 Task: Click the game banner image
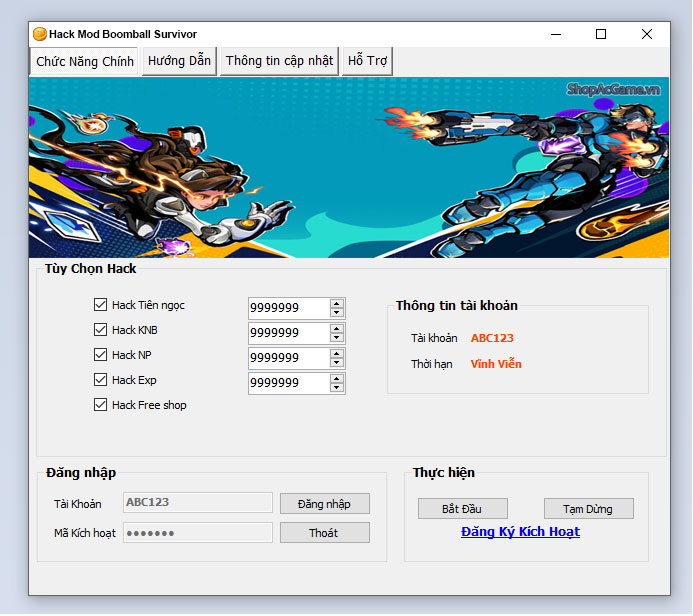(x=349, y=167)
